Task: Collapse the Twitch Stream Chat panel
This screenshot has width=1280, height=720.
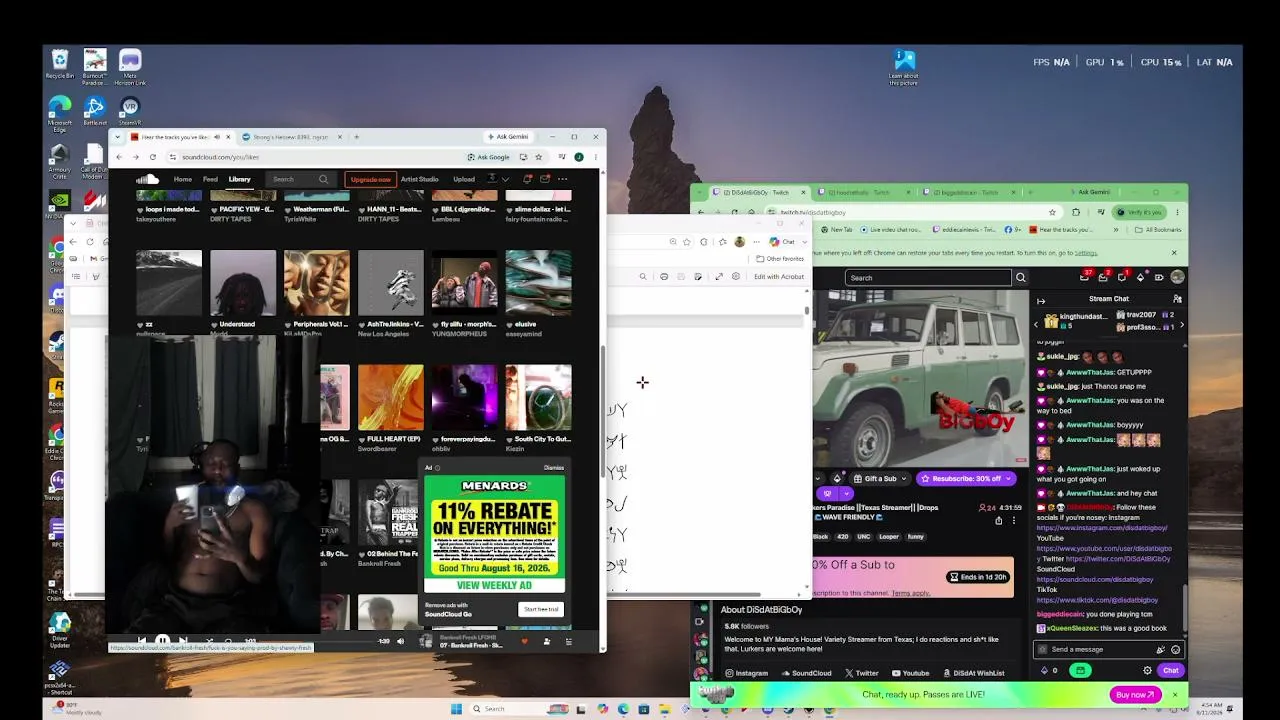Action: (1041, 300)
